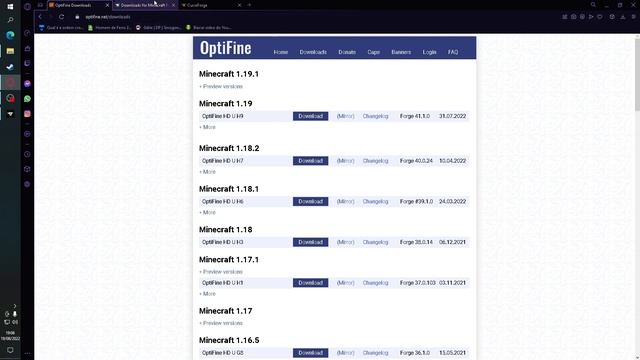Expand More under Minecraft 1.18.2
Image resolution: width=640 pixels, height=360 pixels.
[x=207, y=172]
